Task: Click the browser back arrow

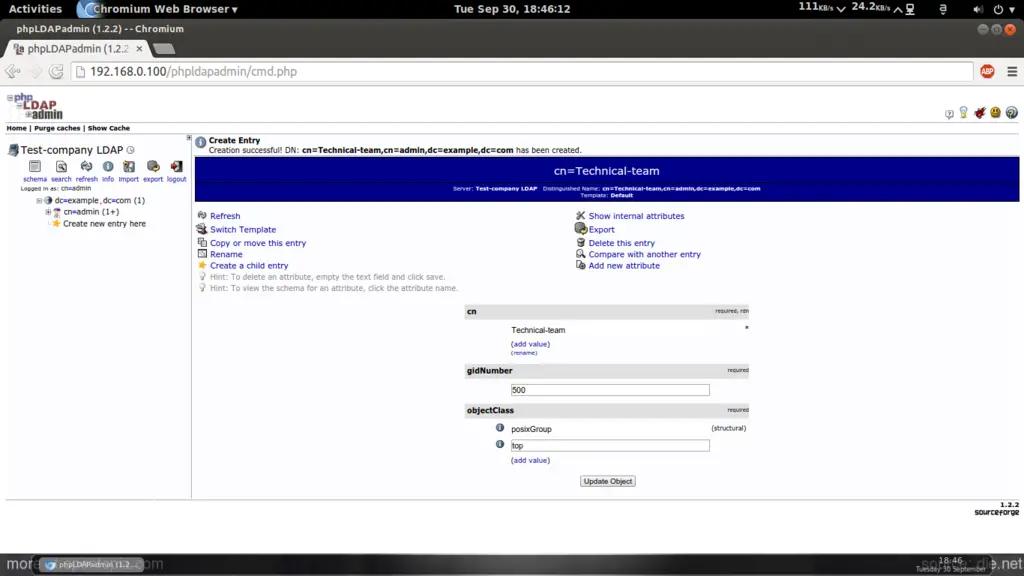Action: pos(12,72)
